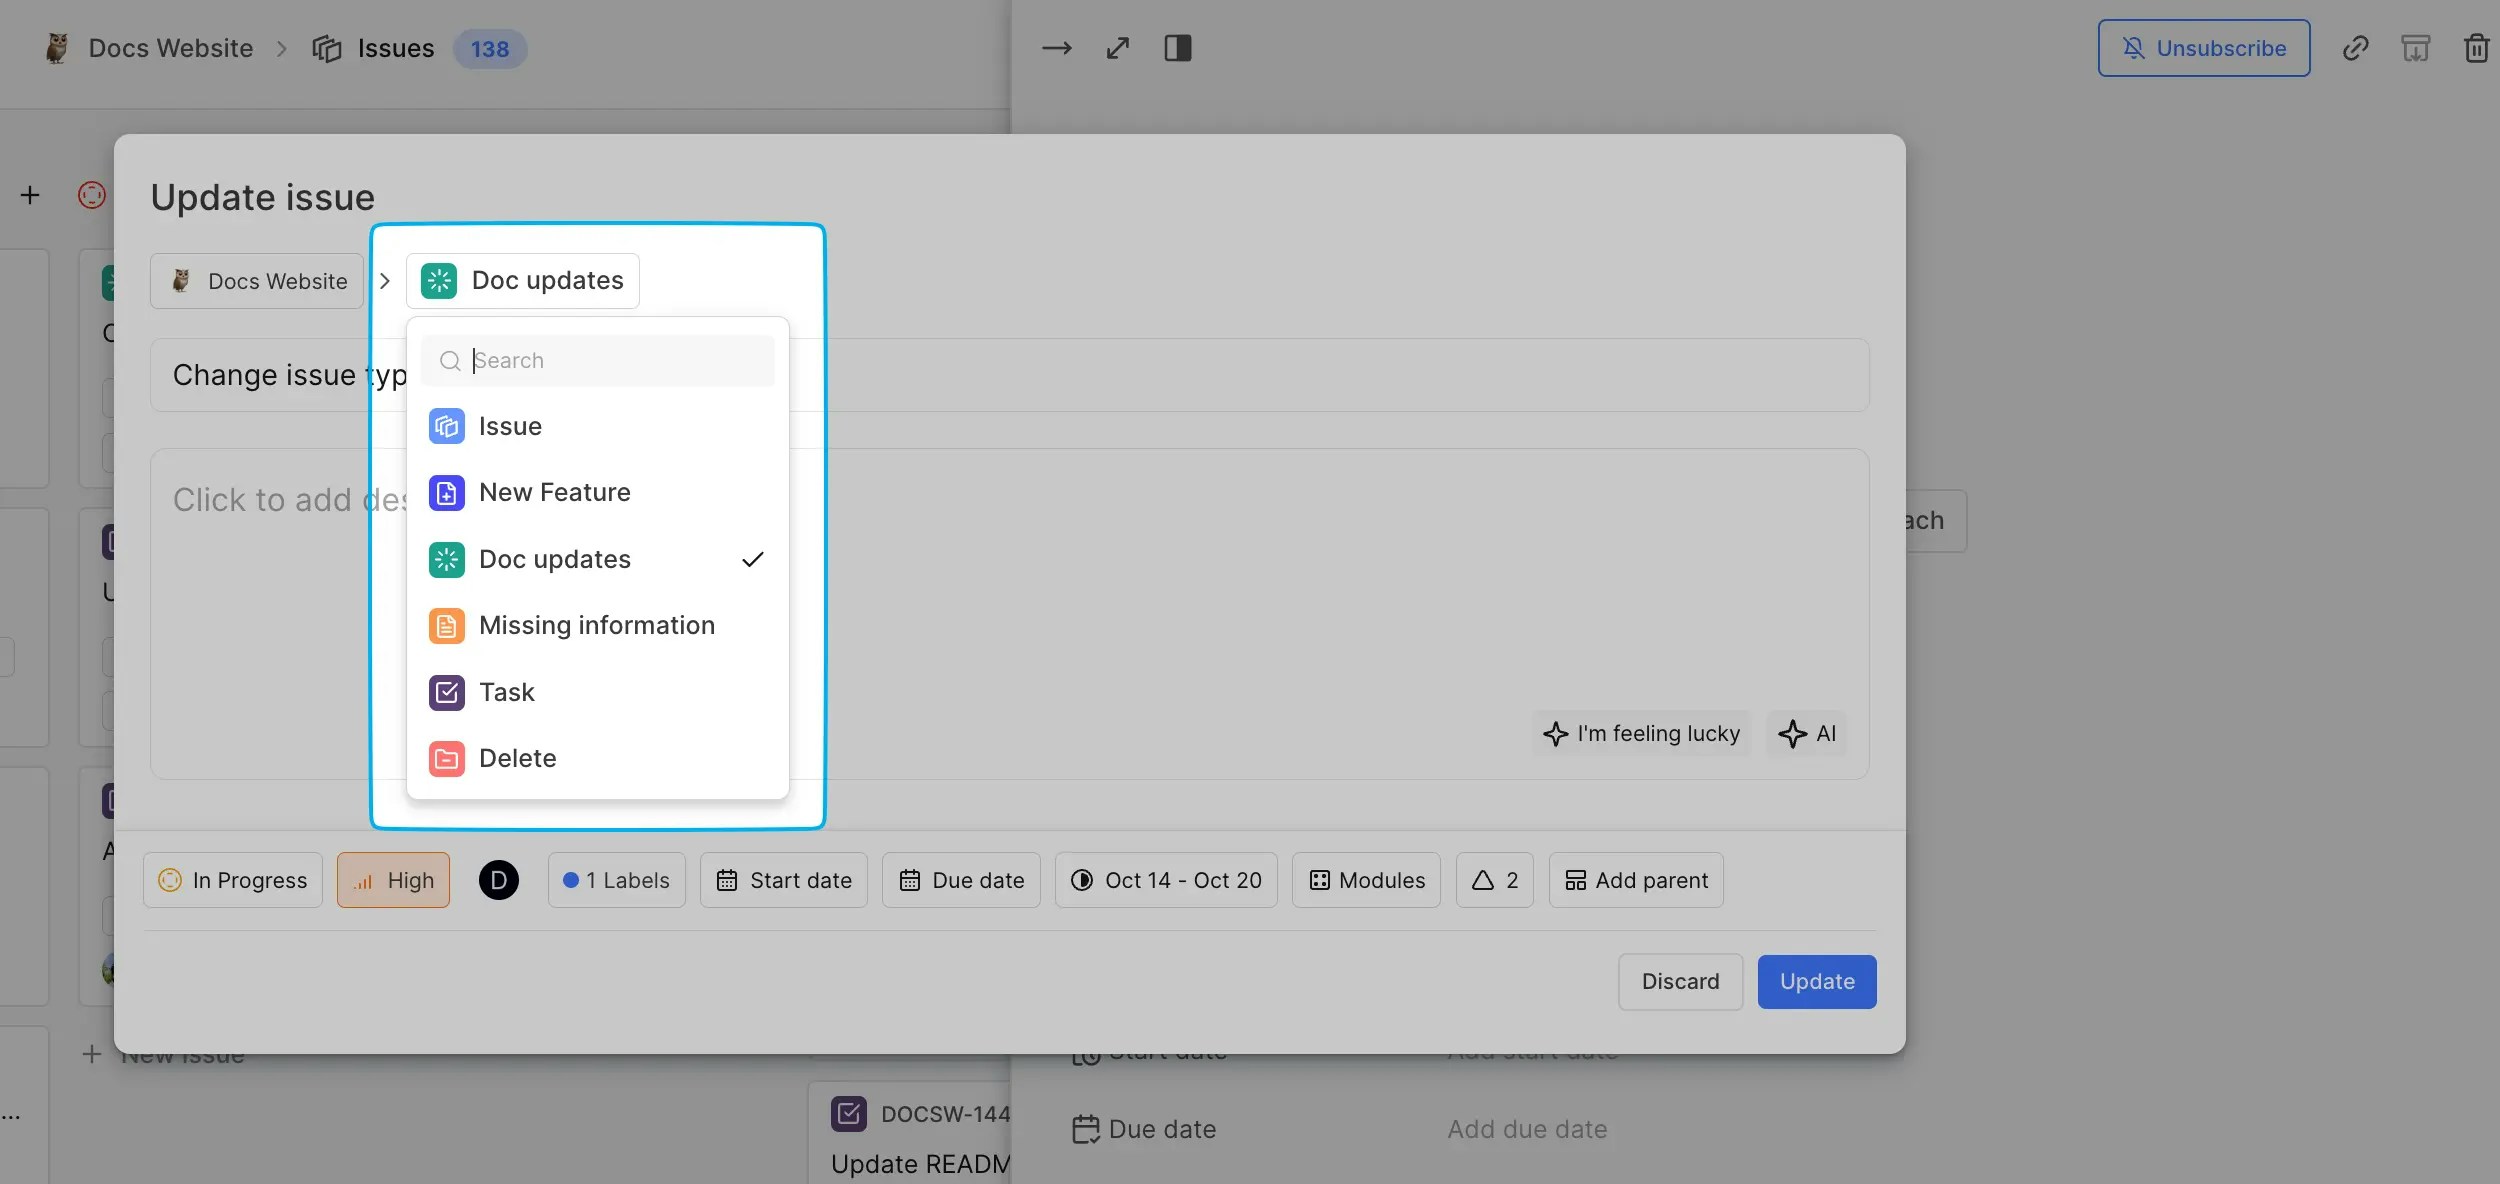
Task: Click the Discard button
Action: tap(1680, 981)
